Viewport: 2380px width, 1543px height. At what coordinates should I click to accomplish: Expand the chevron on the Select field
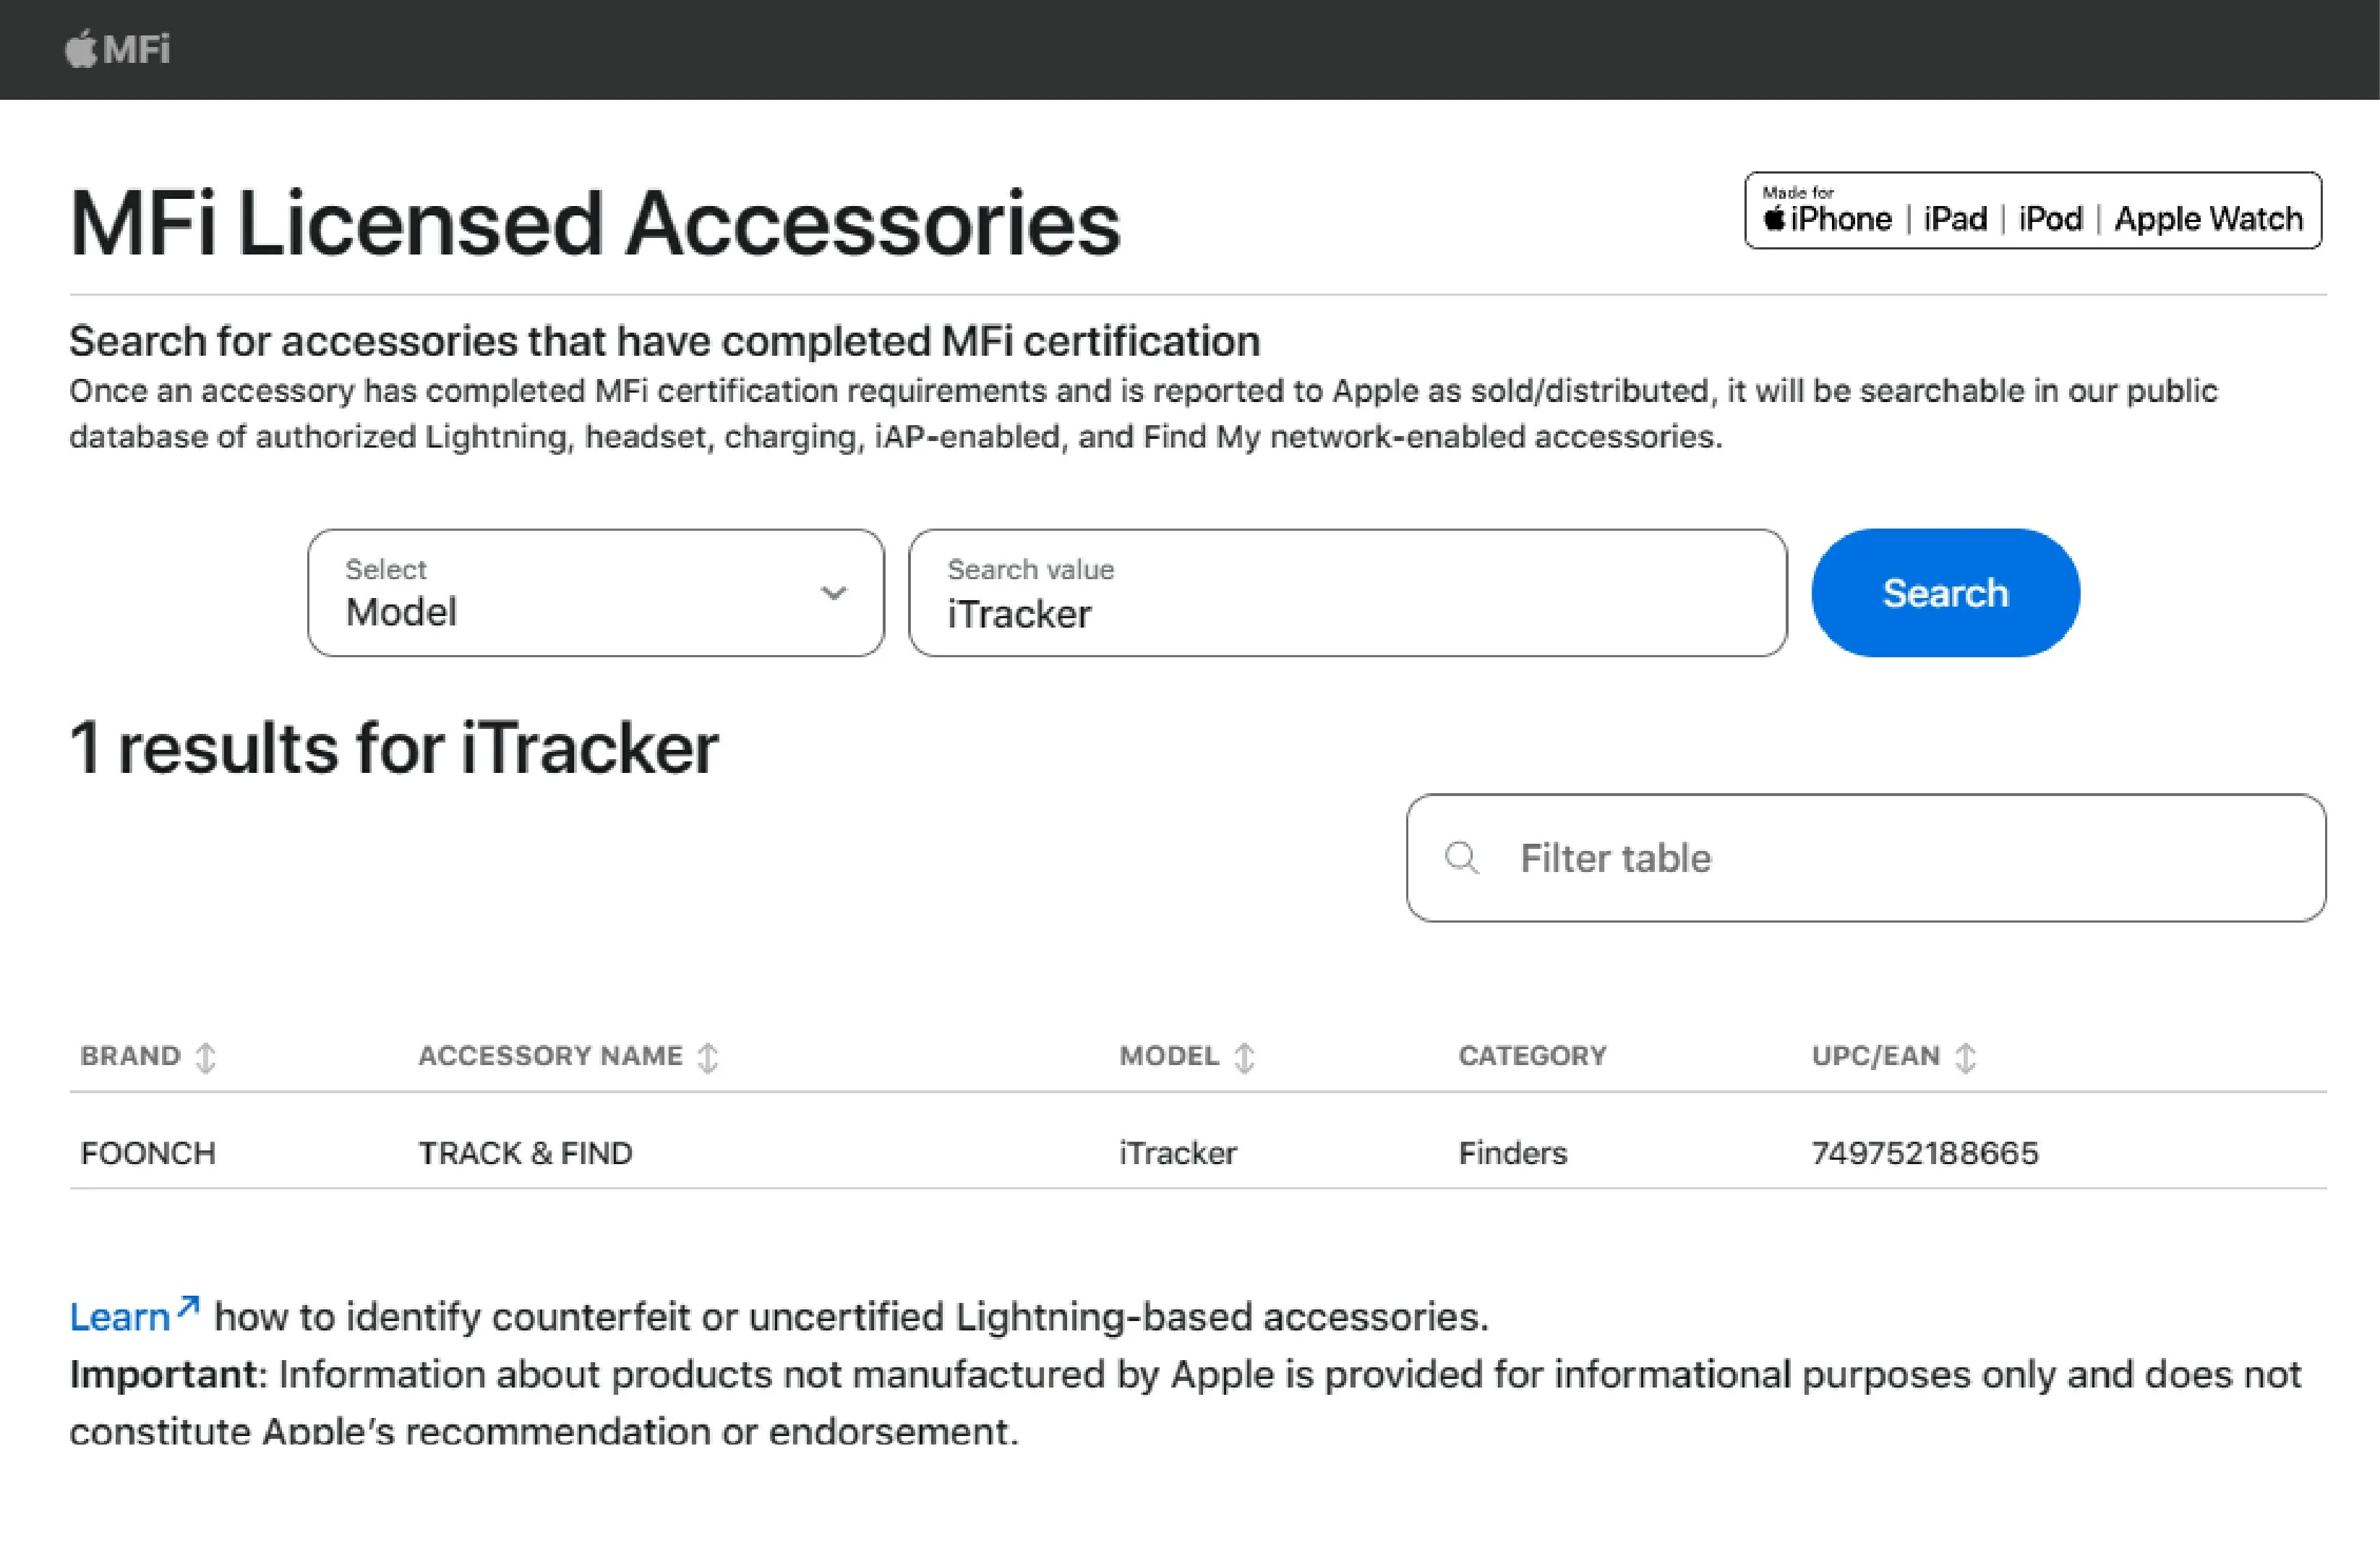click(835, 593)
